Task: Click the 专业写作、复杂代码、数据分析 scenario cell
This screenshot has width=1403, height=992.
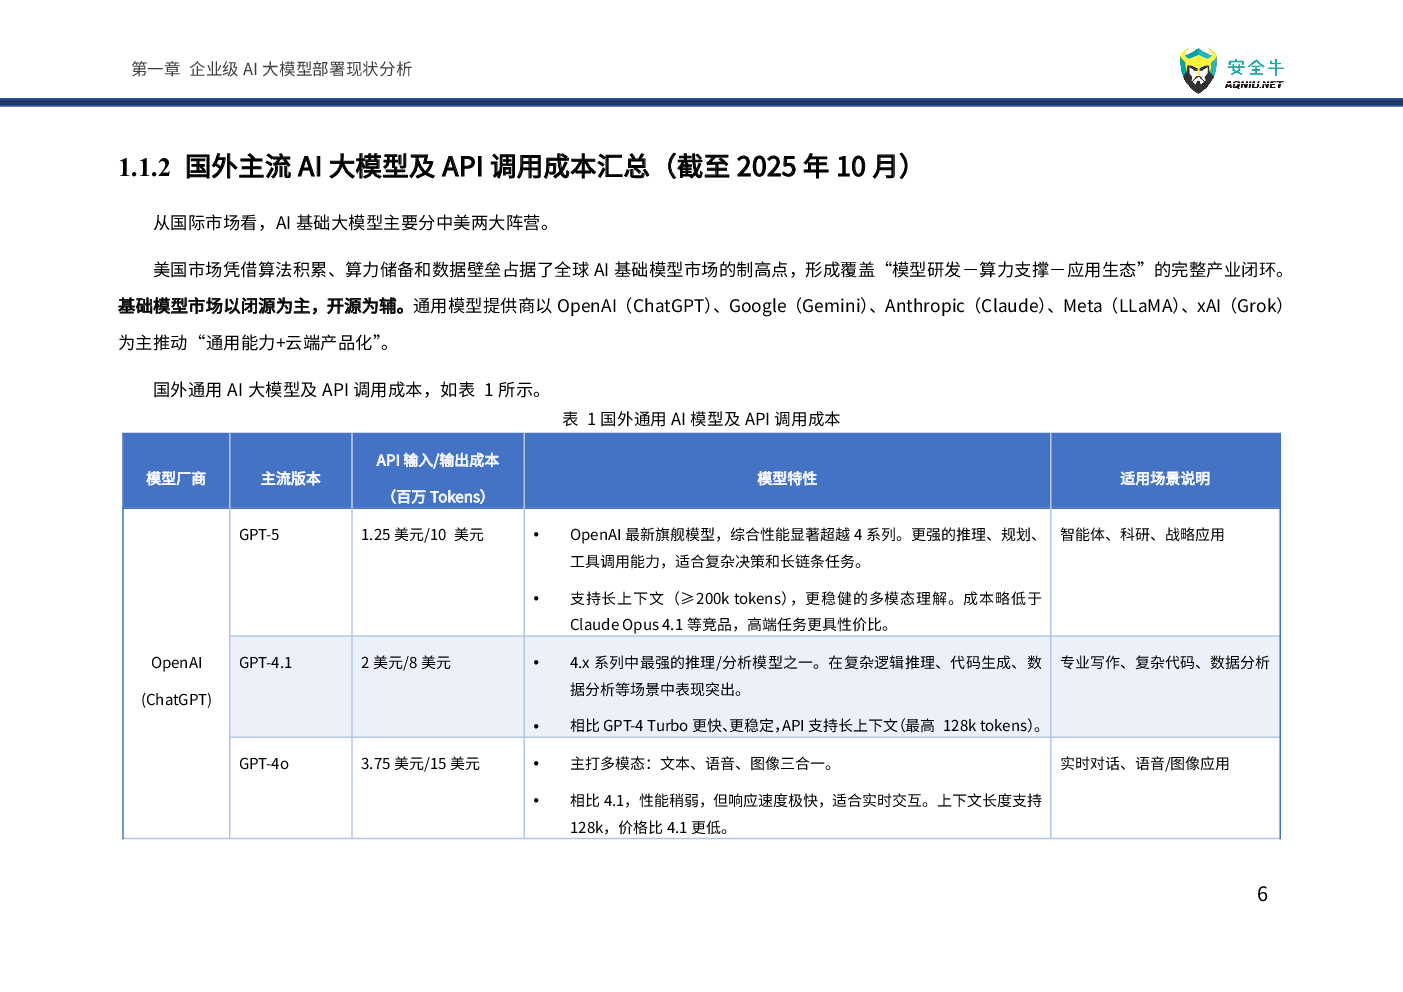Action: [x=1164, y=663]
